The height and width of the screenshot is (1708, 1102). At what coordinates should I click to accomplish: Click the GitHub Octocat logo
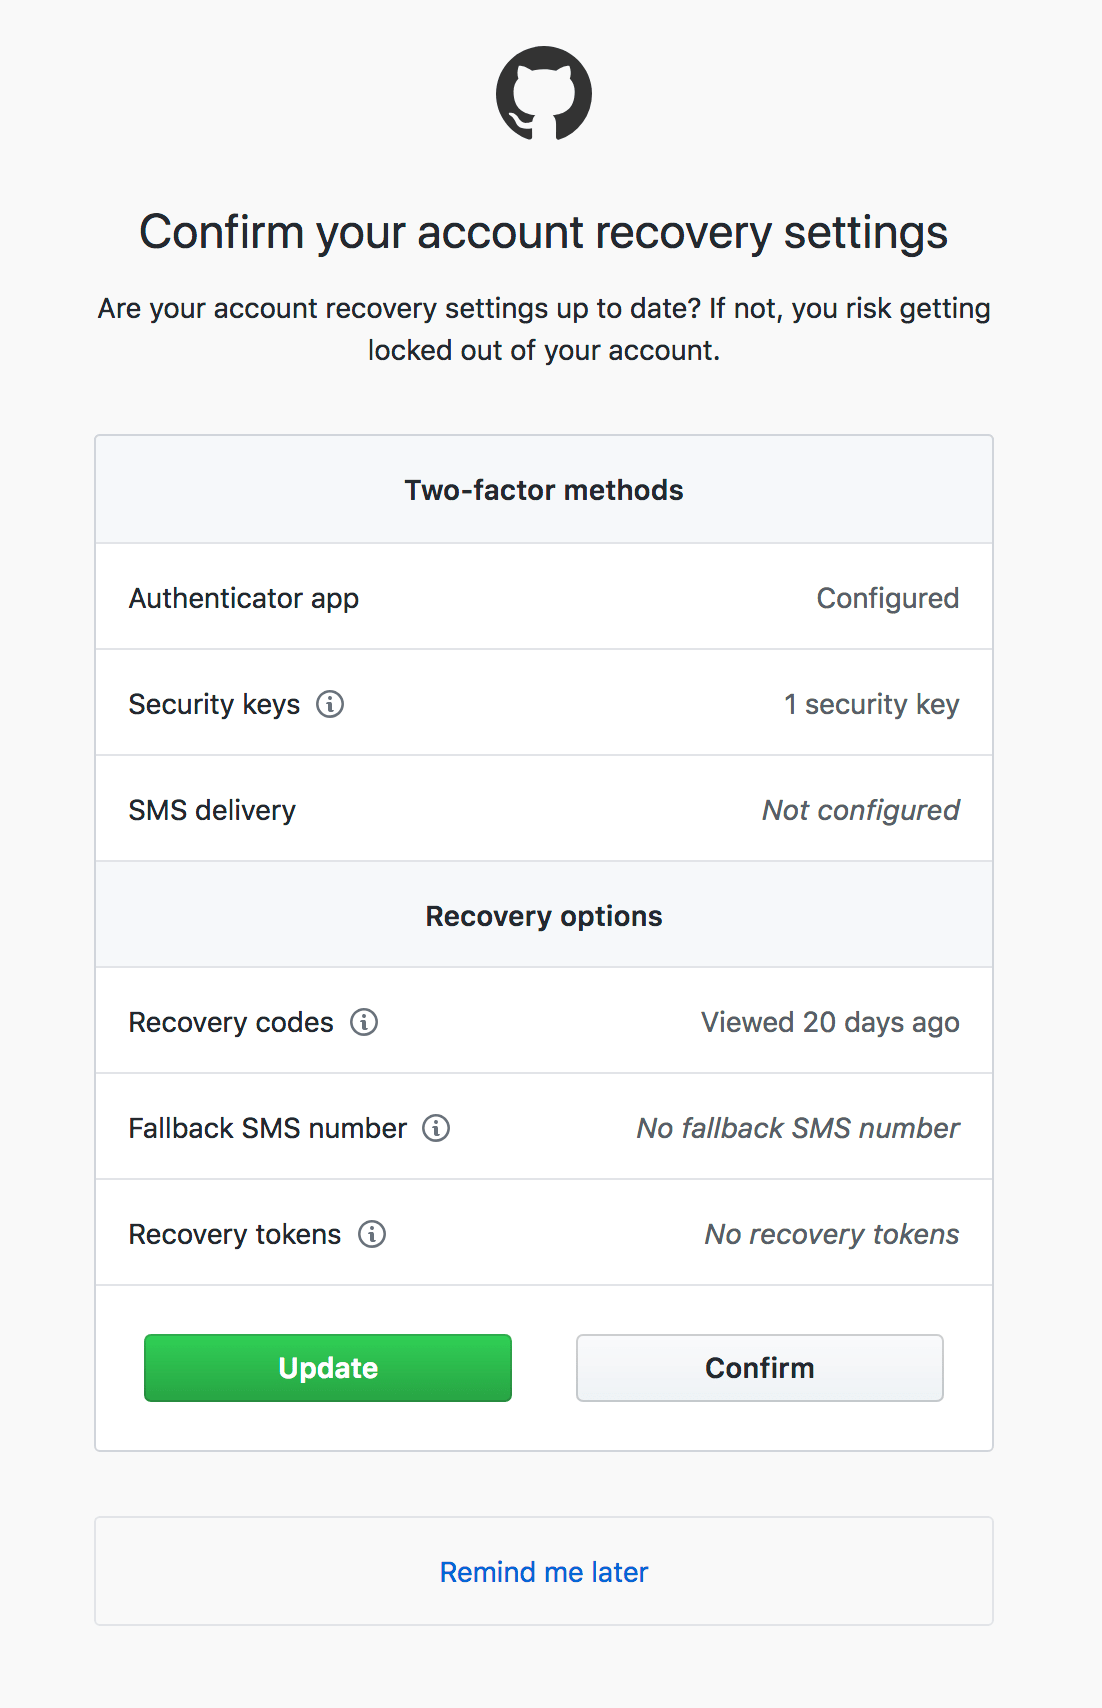(544, 93)
